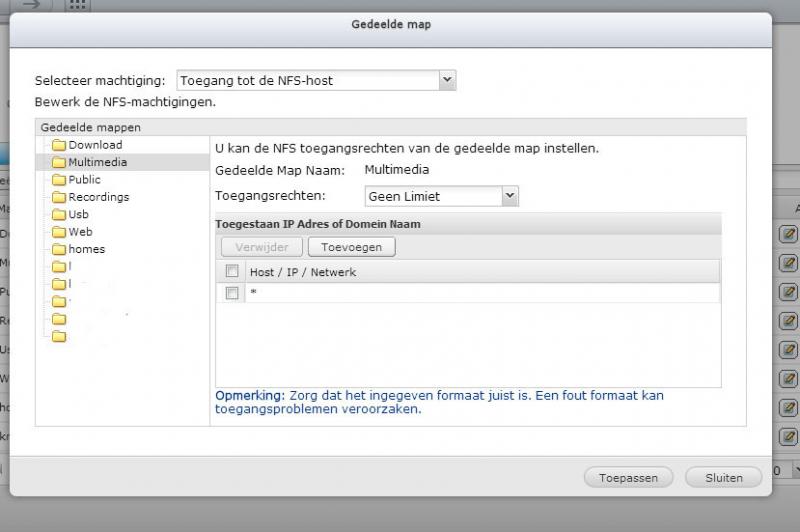Click the Public folder icon

click(x=59, y=180)
